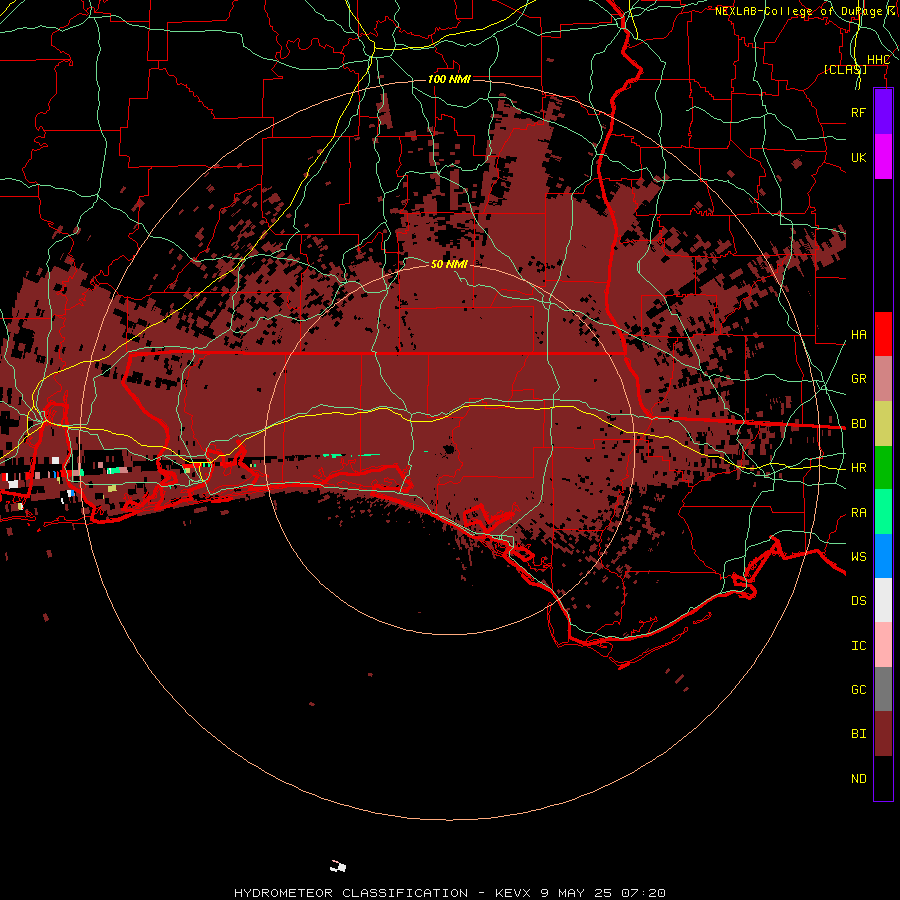900x900 pixels.
Task: Click the 100 NMI range ring label
Action: point(449,79)
